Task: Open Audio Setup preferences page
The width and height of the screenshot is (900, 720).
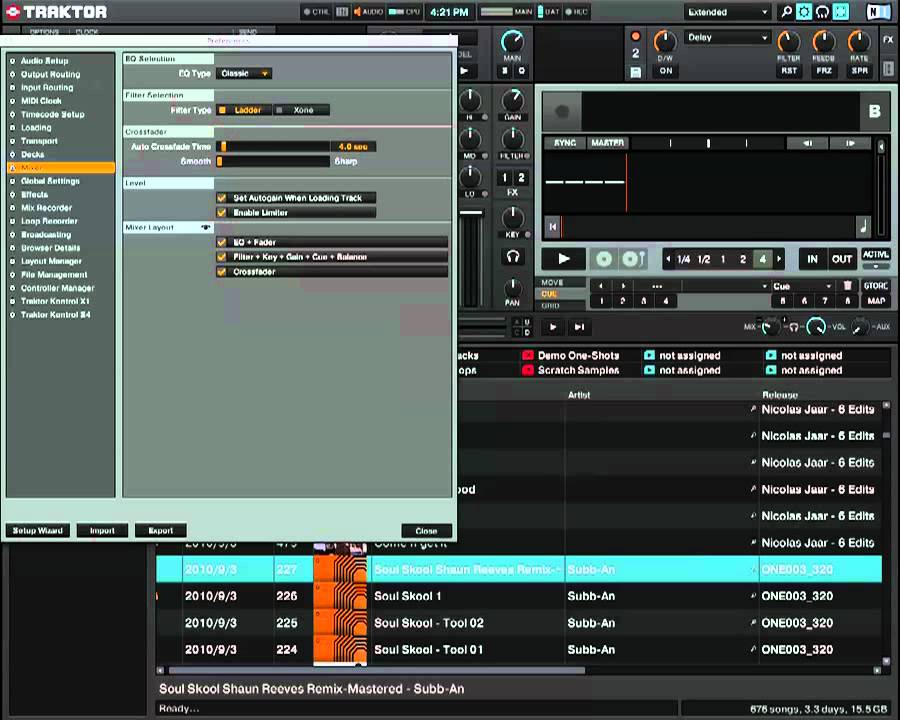Action: (44, 61)
